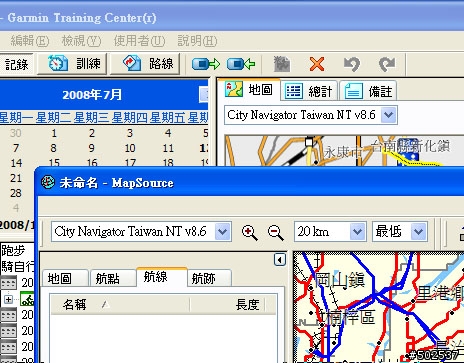Select day 3 in the calendar
The width and height of the screenshot is (464, 363).
130,133
